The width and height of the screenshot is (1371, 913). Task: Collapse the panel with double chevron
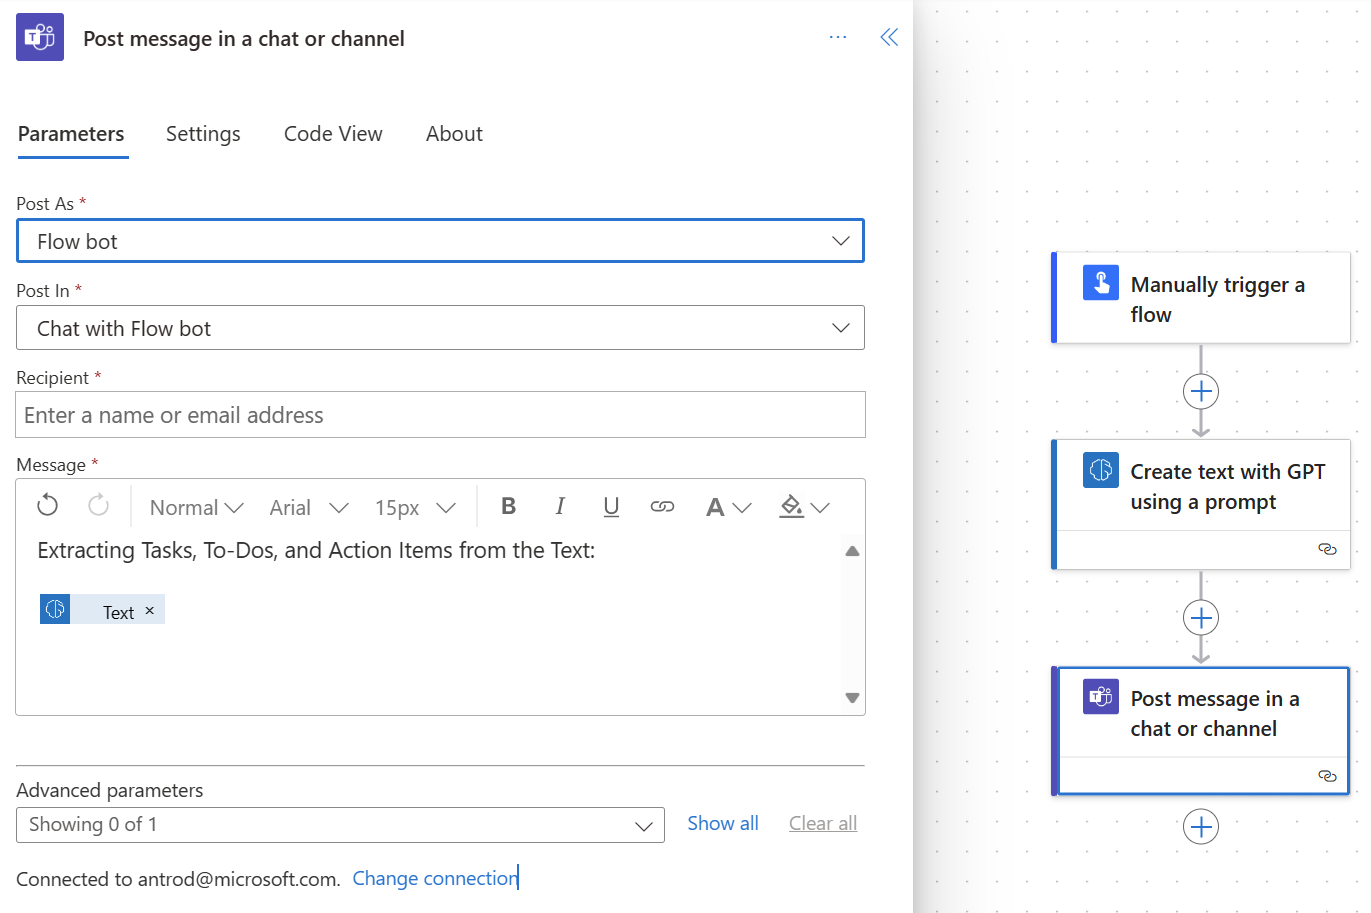(x=889, y=37)
